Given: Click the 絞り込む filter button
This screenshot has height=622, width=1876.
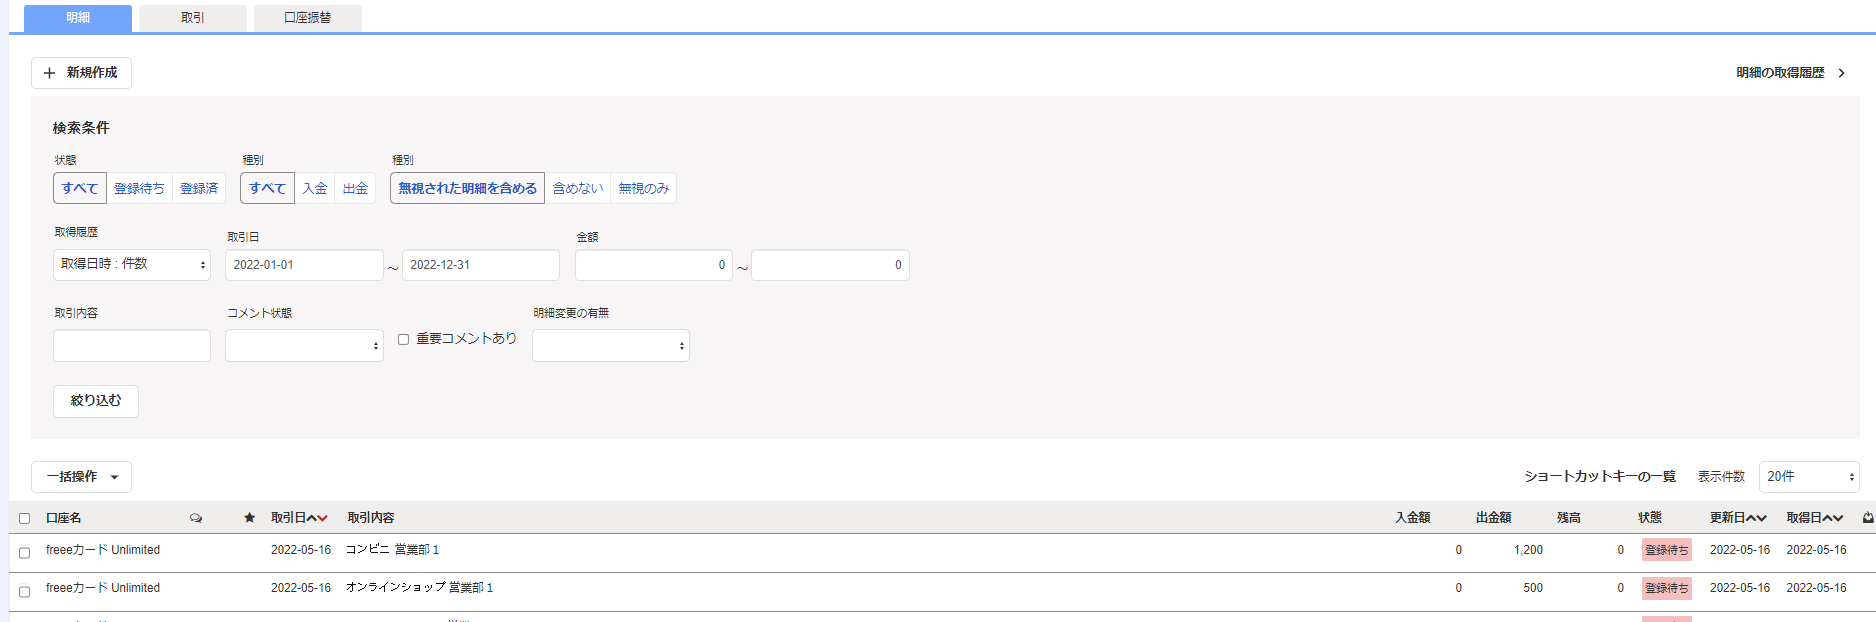Looking at the screenshot, I should 96,401.
